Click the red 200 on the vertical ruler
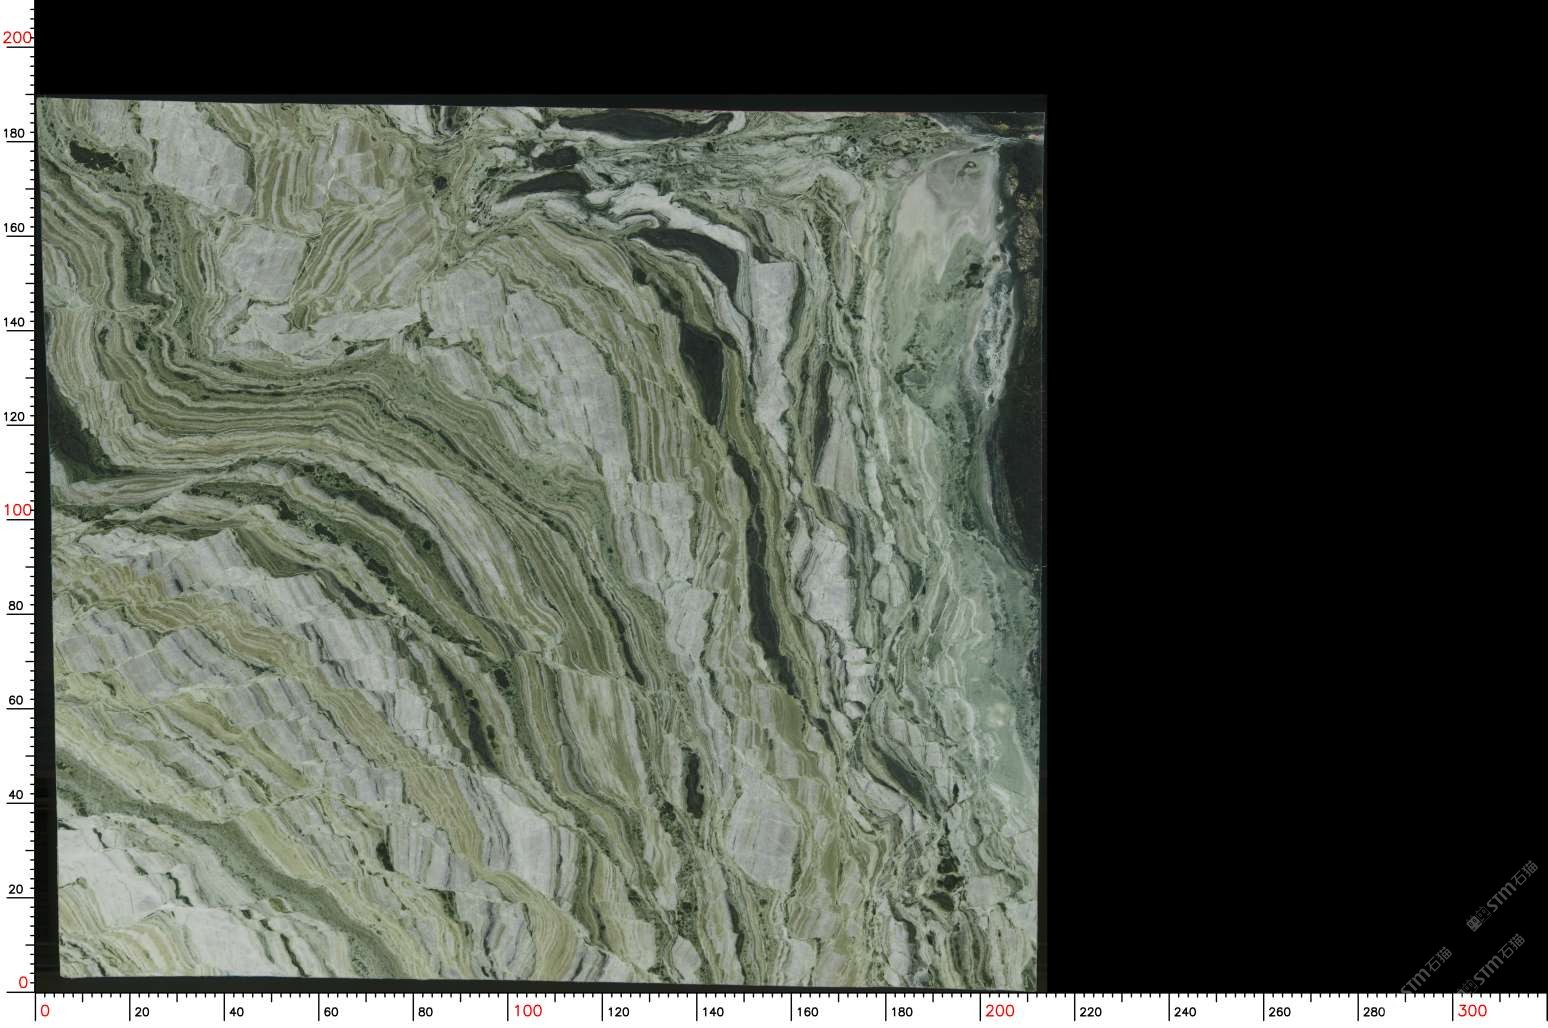The width and height of the screenshot is (1548, 1028). [x=17, y=38]
